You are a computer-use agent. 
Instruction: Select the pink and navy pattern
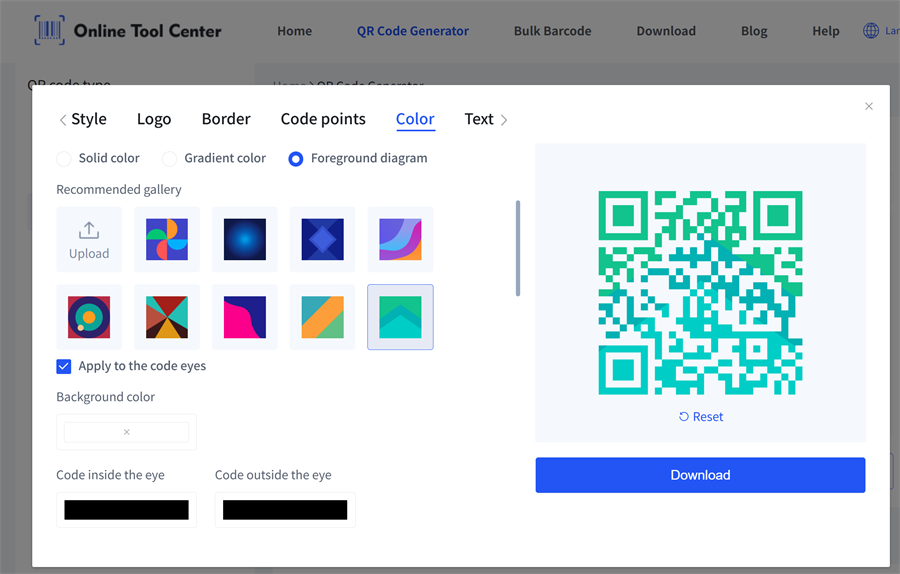click(245, 317)
